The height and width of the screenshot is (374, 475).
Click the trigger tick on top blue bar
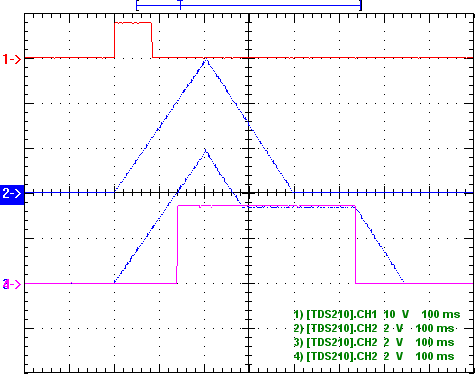[181, 5]
